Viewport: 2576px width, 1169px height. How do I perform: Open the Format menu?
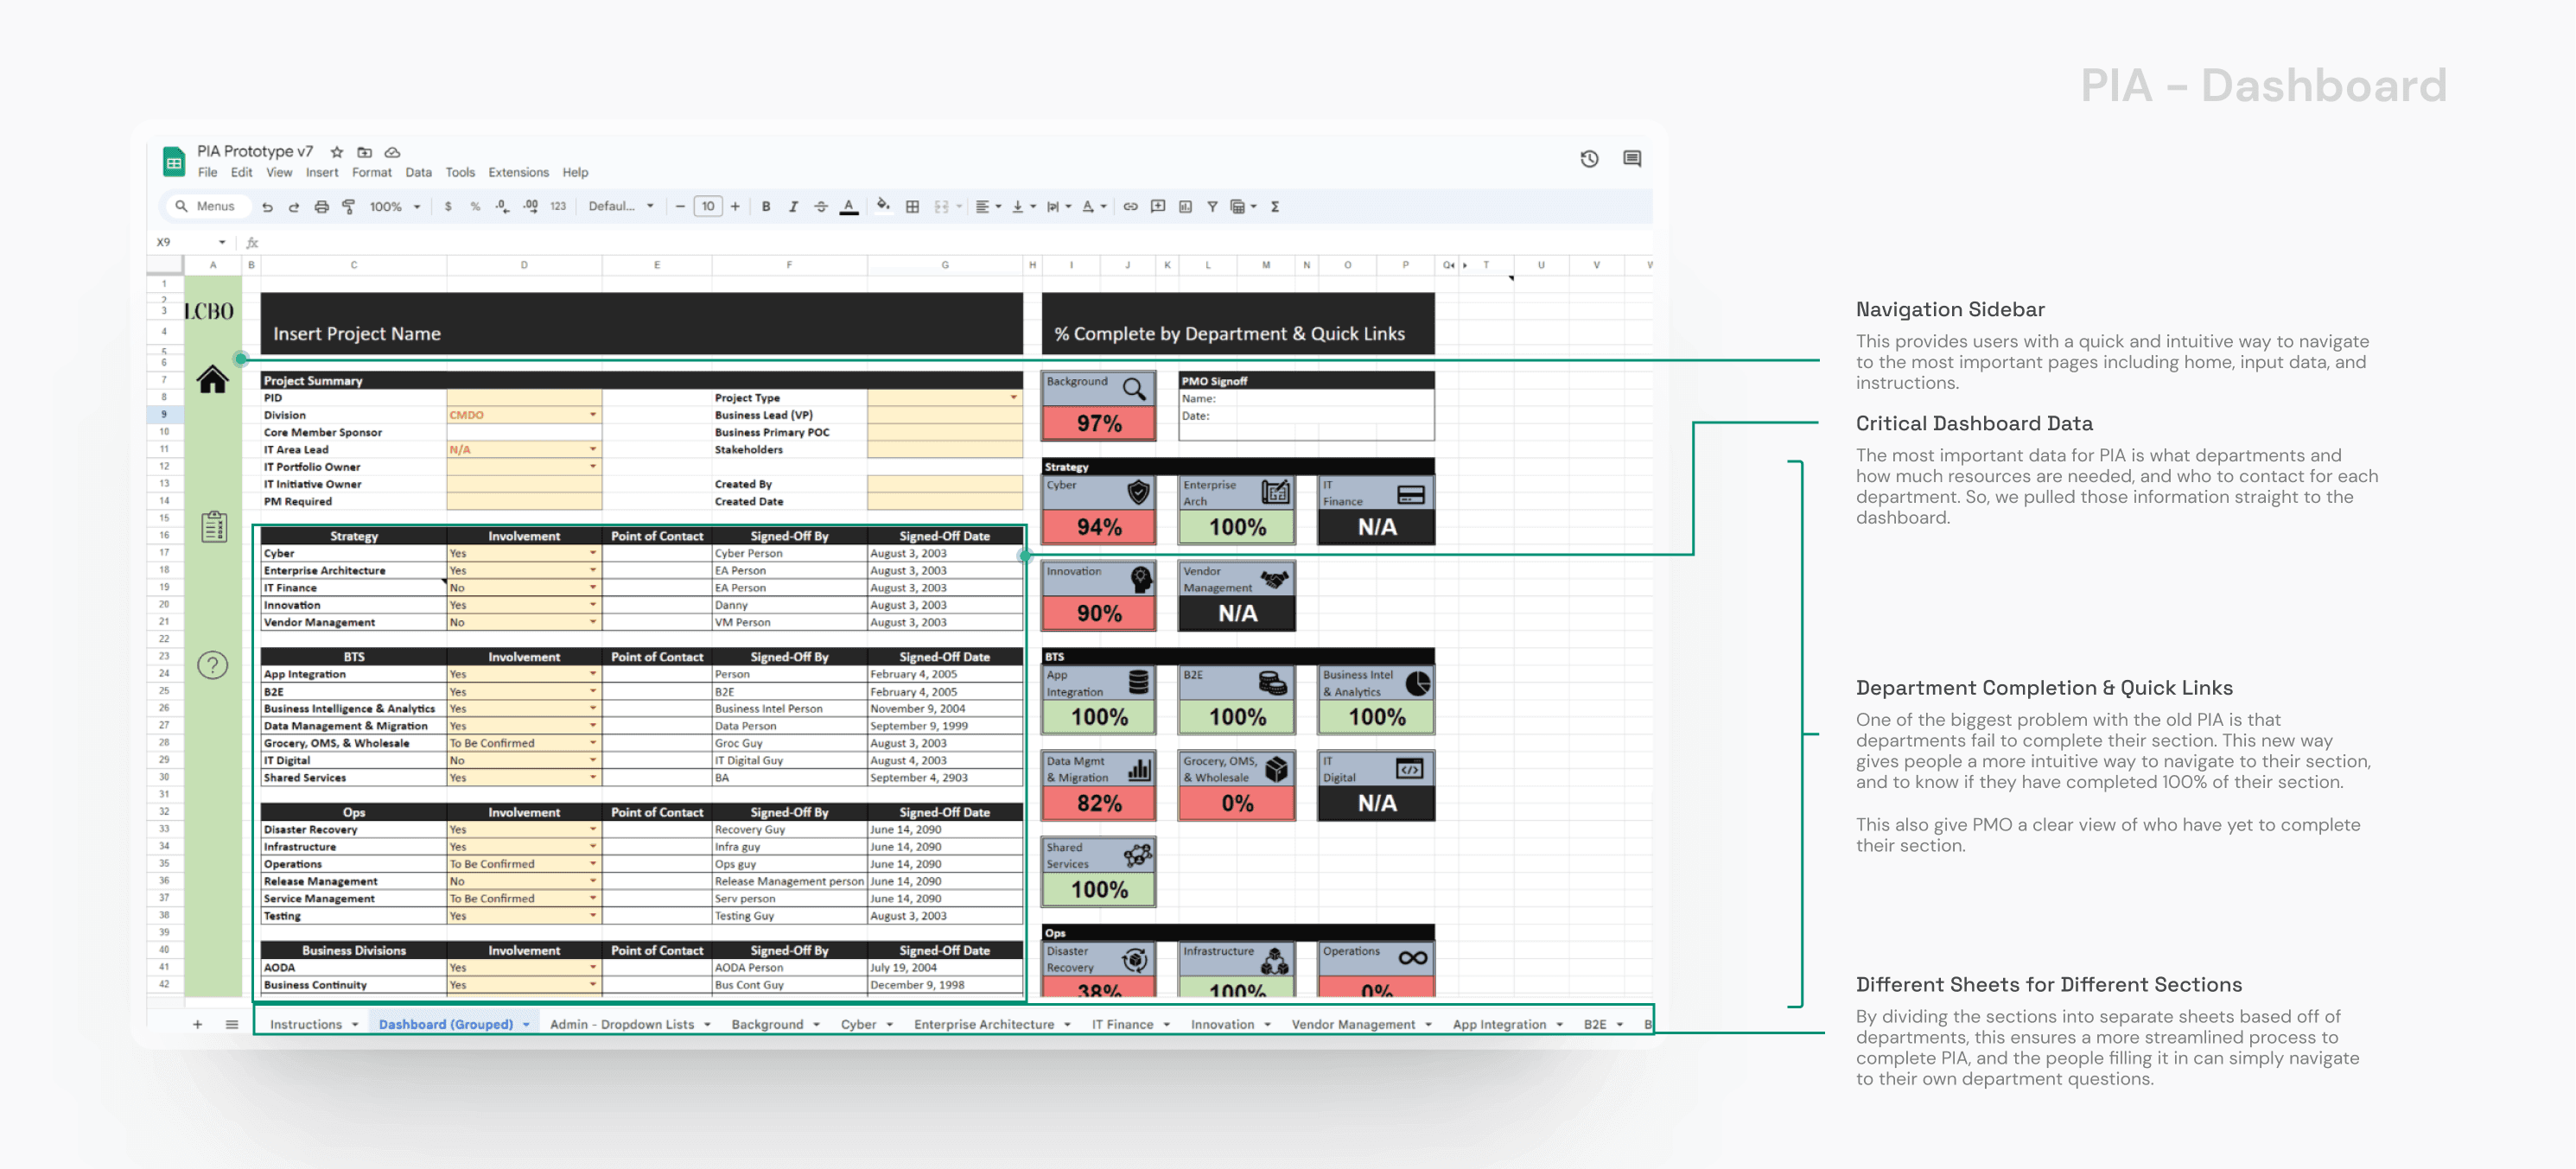pos(372,173)
